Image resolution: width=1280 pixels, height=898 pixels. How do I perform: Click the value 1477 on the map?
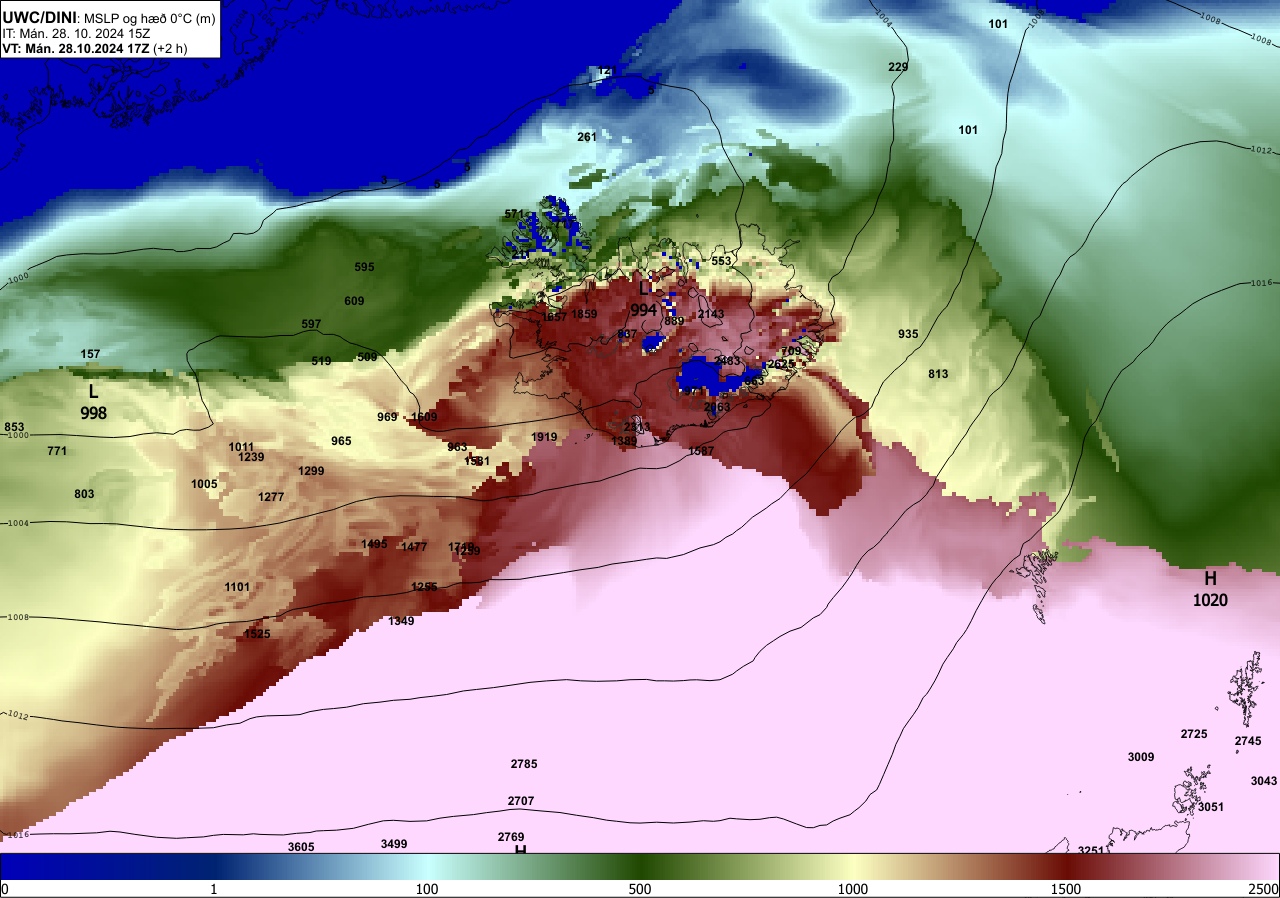(414, 547)
